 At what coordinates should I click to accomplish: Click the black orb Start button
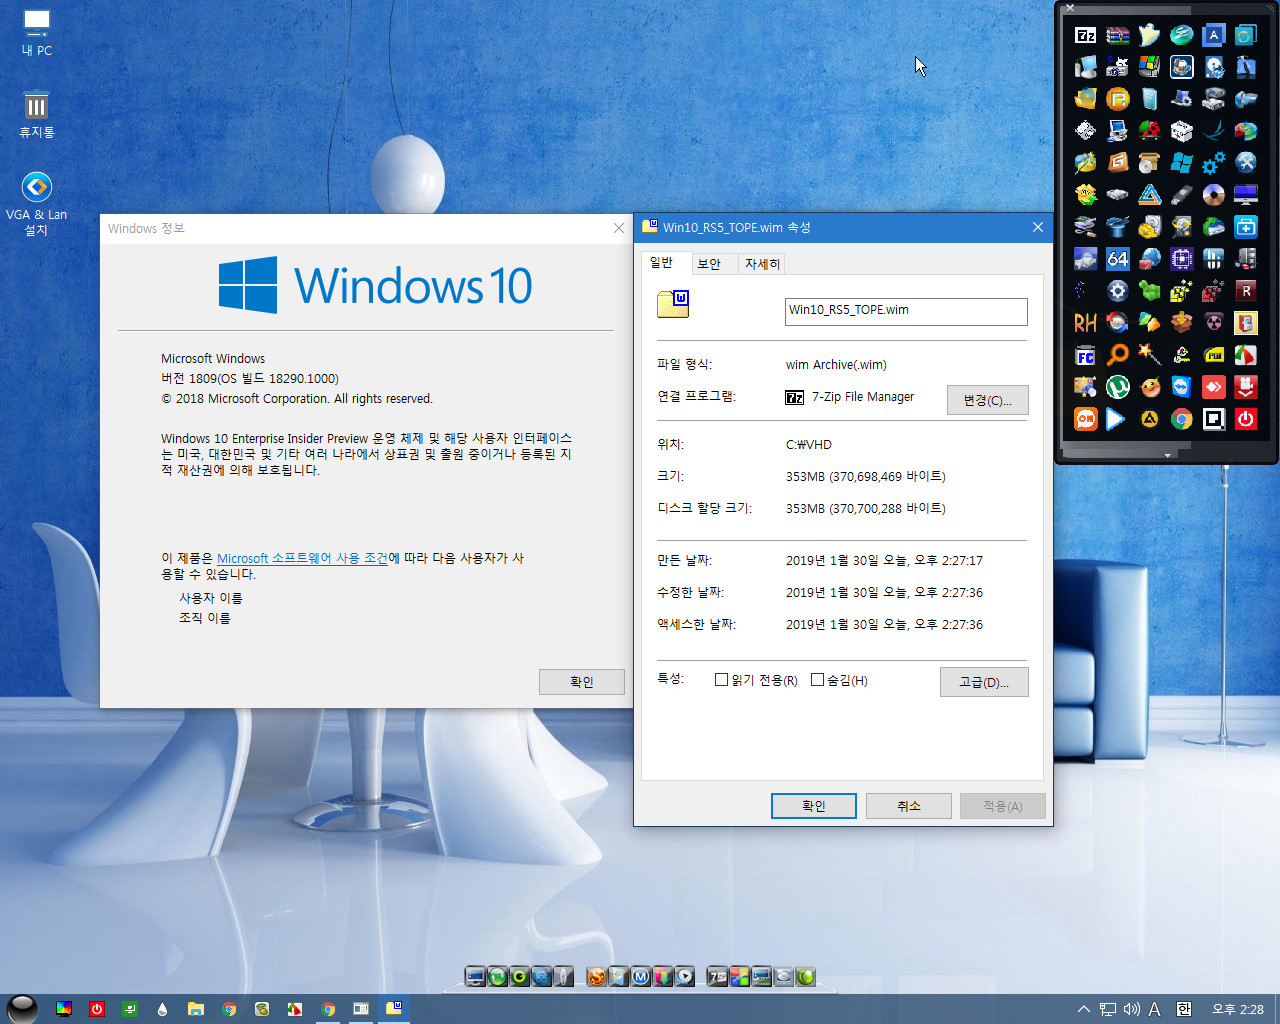[22, 1009]
